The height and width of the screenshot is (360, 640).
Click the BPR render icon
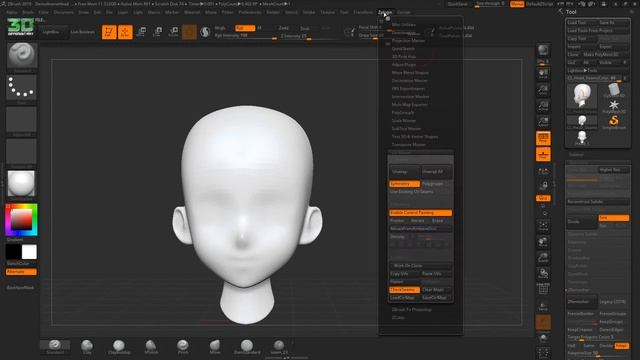coord(543,50)
